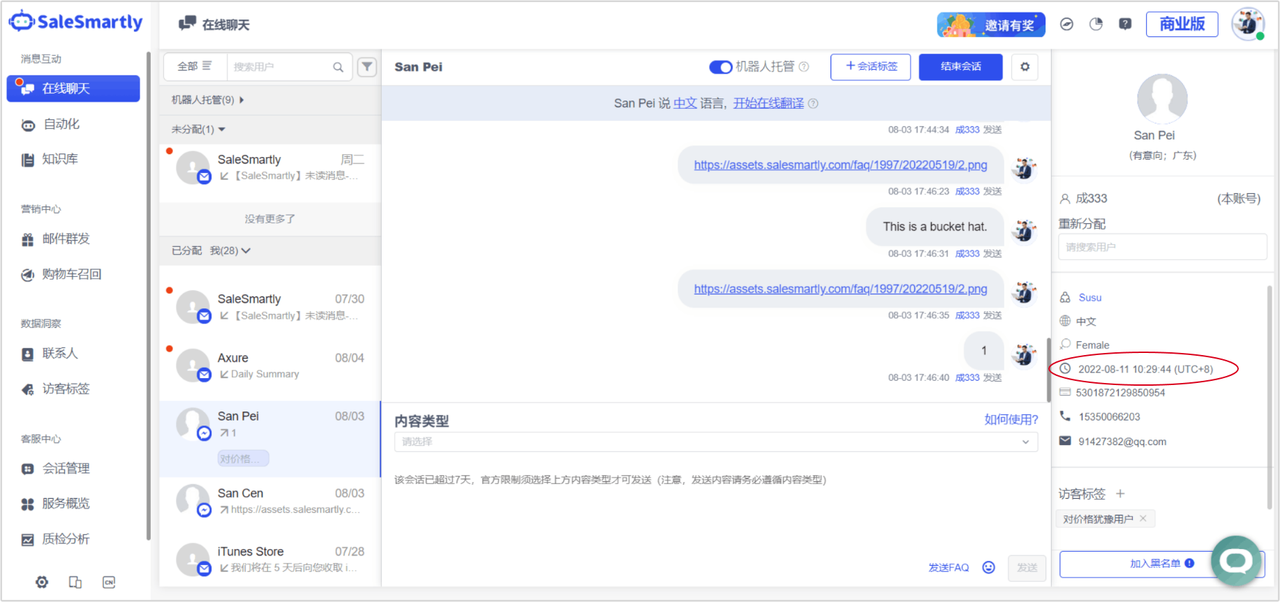
Task: Click the help question mark icon in header
Action: 1125,24
